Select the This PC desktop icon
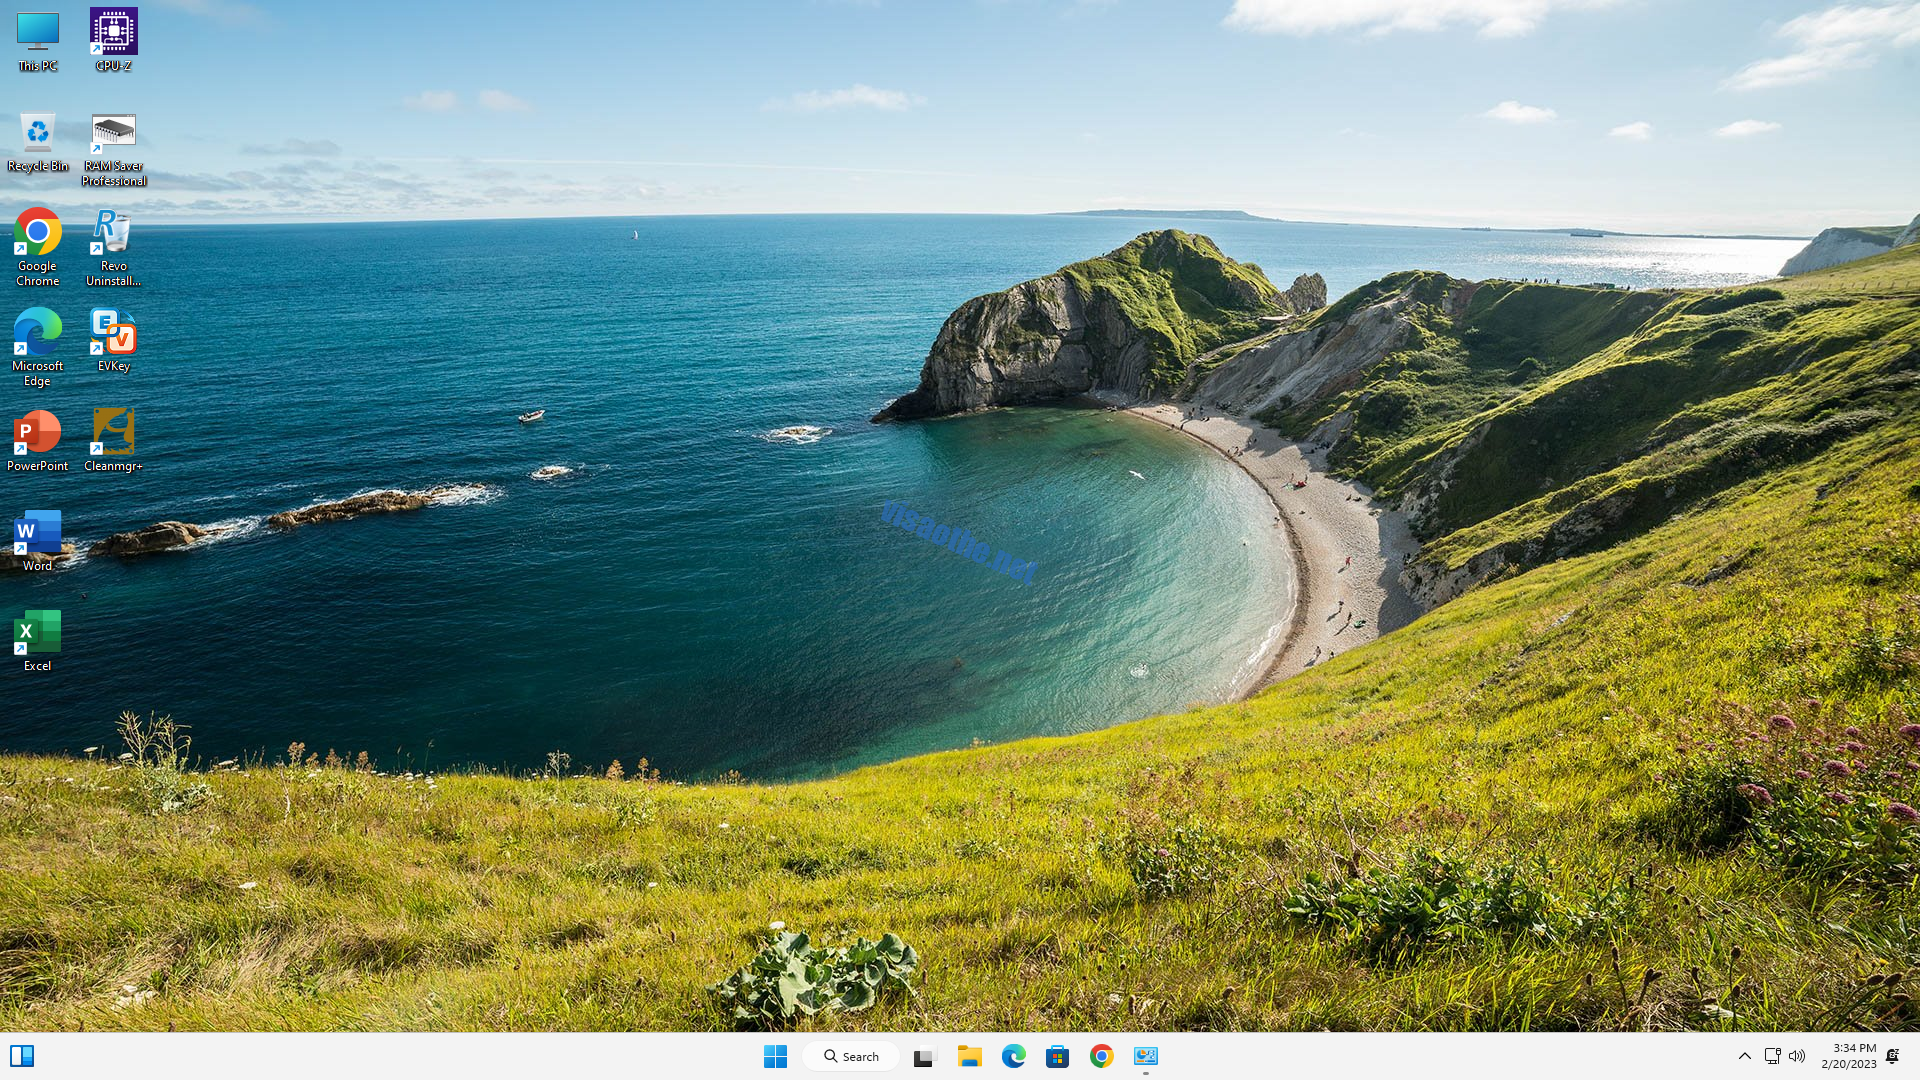 coord(38,41)
